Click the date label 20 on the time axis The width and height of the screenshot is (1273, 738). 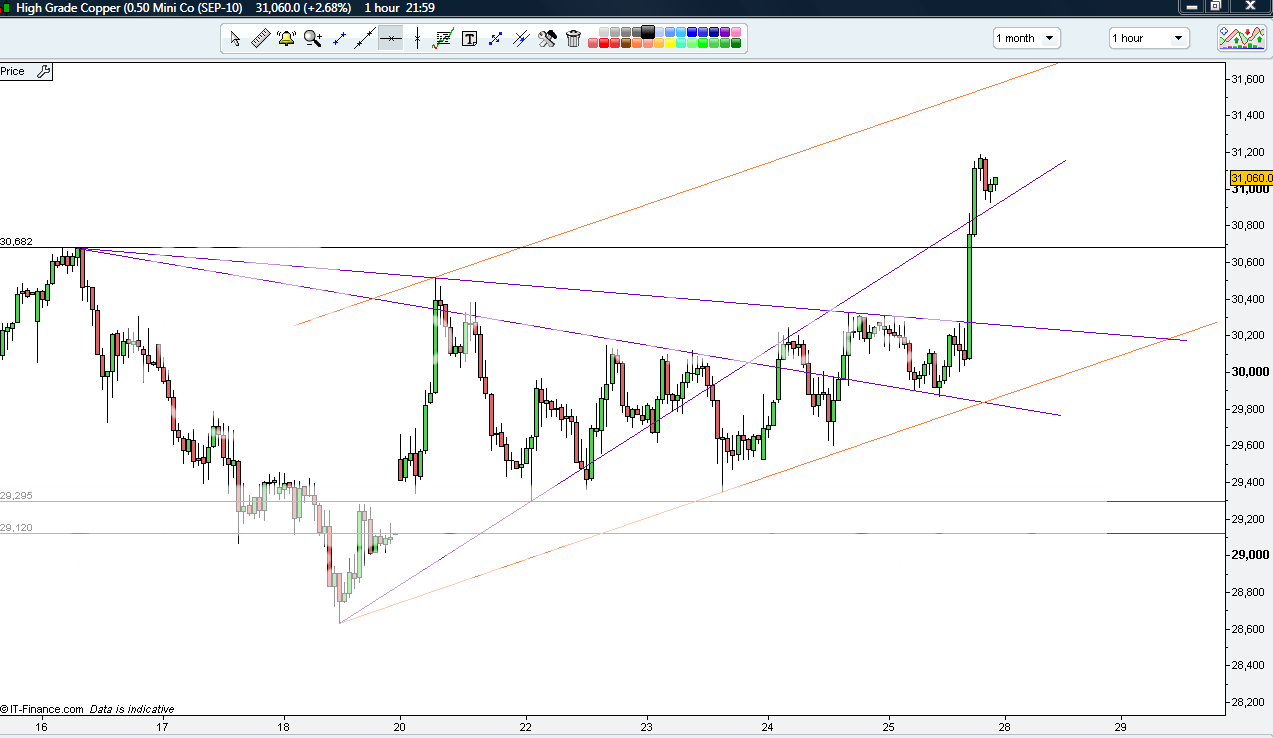400,727
